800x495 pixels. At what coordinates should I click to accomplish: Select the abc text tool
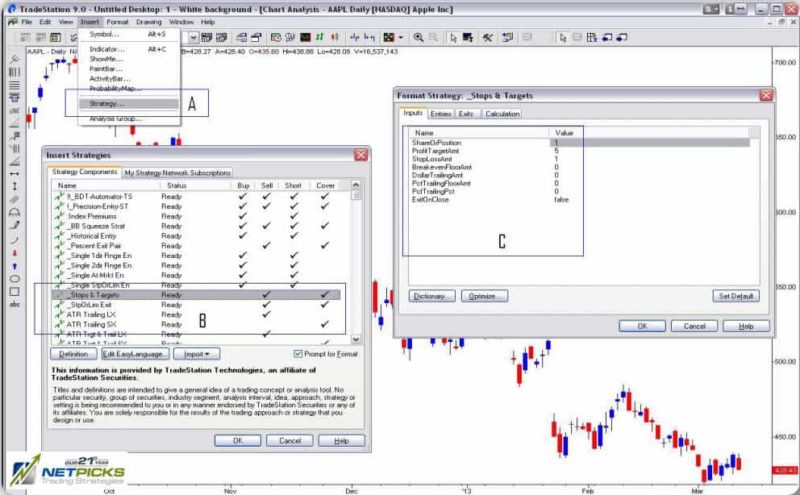[14, 305]
